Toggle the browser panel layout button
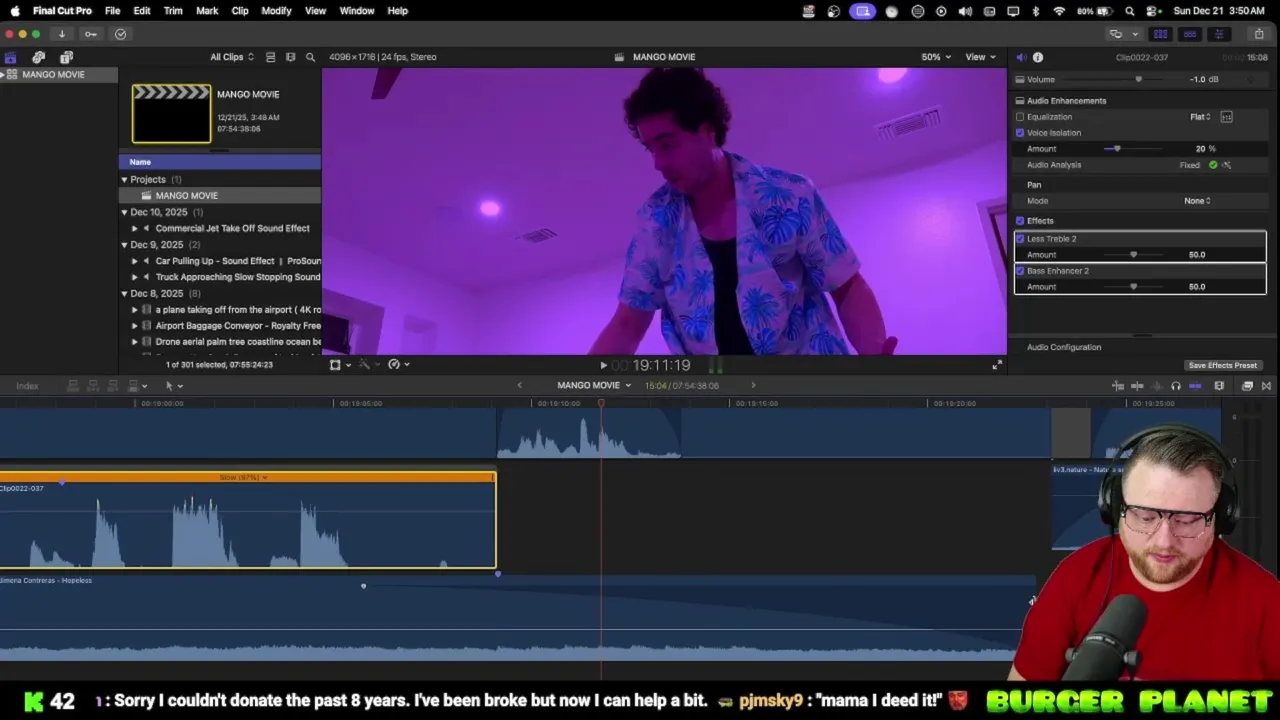Image resolution: width=1280 pixels, height=720 pixels. [1161, 34]
